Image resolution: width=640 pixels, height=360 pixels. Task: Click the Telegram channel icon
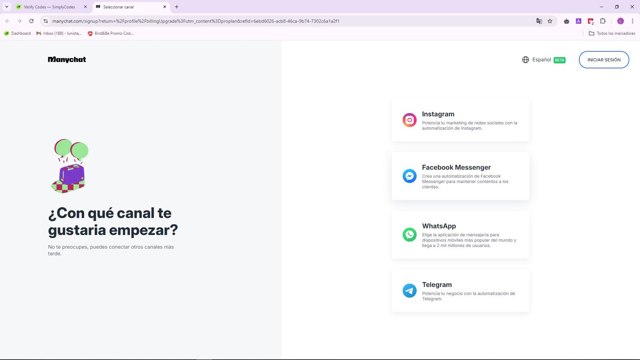click(x=409, y=291)
